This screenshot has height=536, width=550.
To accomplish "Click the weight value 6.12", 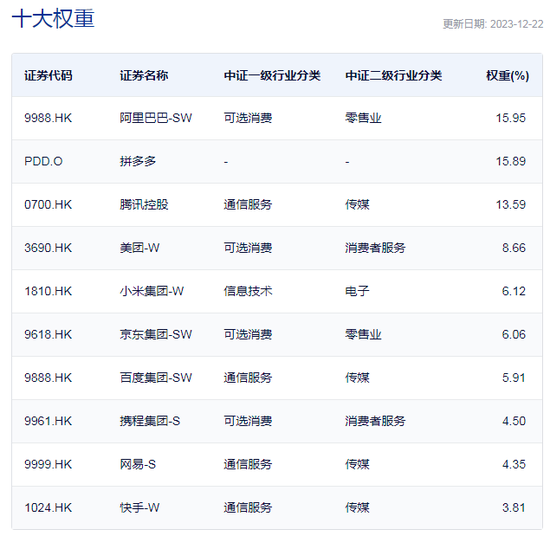I will tap(514, 291).
